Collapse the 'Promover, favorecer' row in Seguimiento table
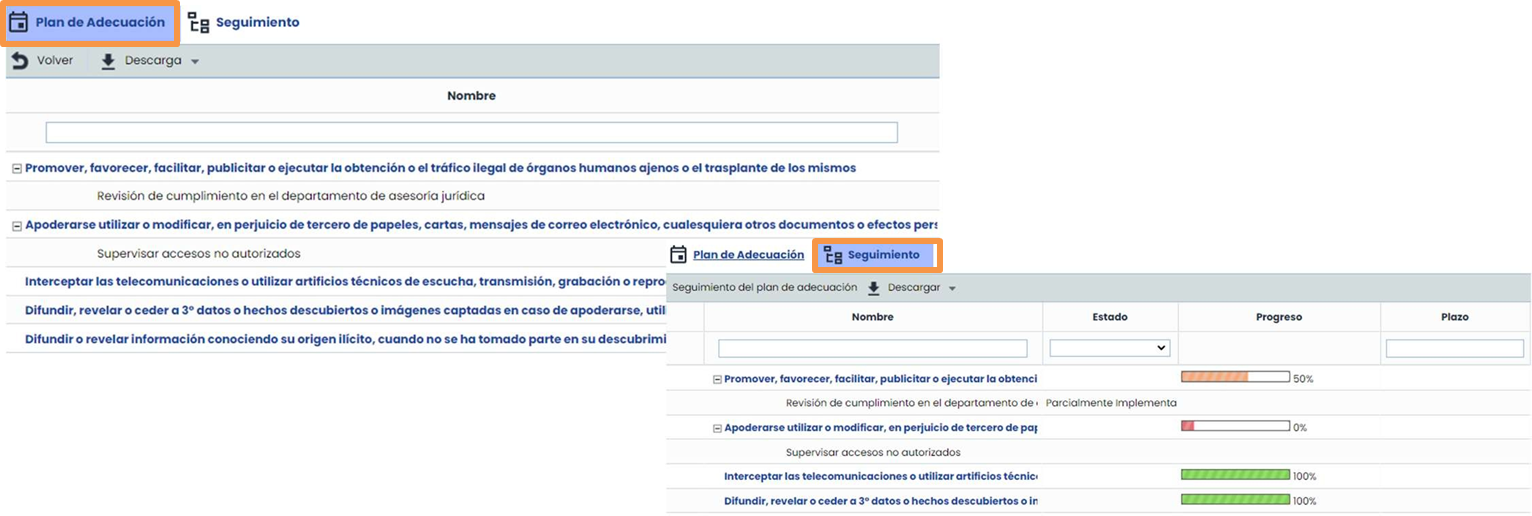The image size is (1532, 516). coord(717,379)
